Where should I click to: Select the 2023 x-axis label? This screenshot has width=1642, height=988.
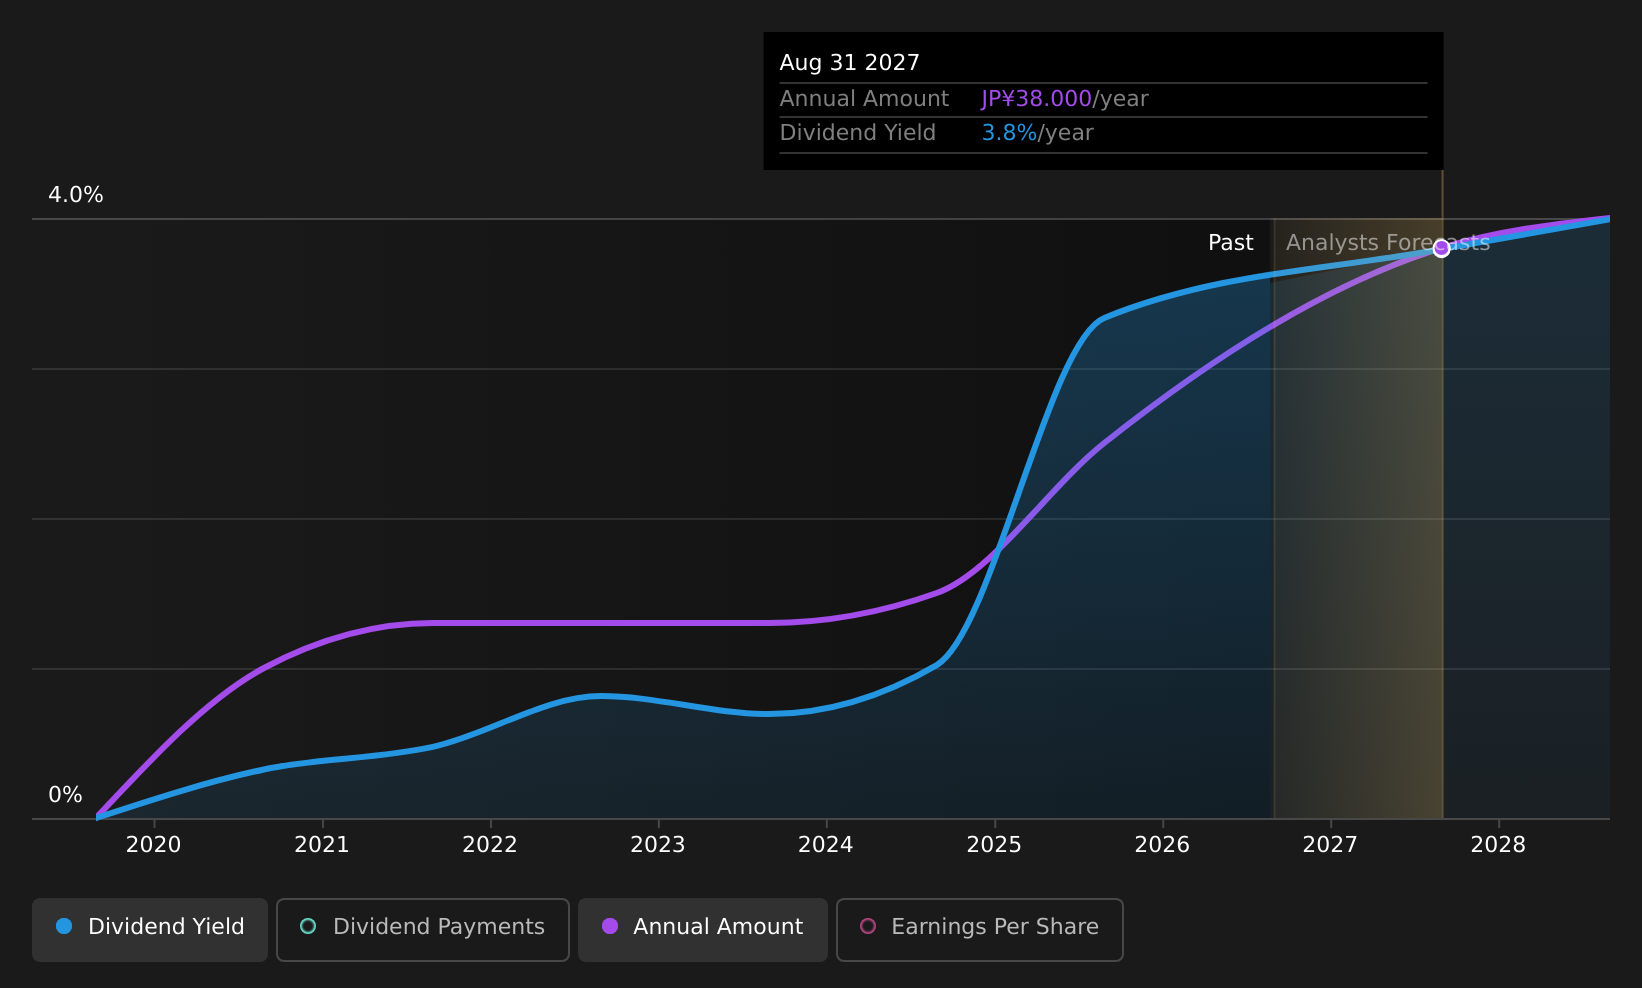coord(658,845)
